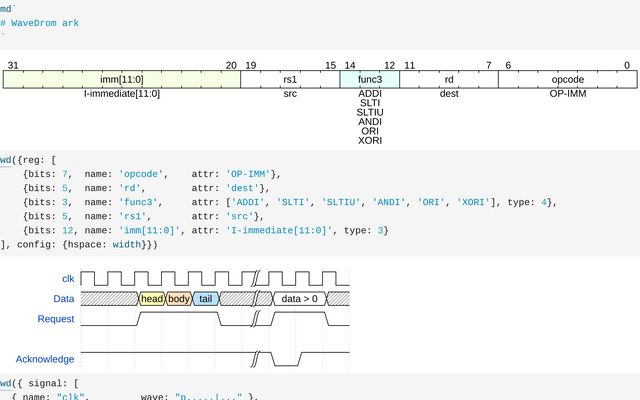Click bit number 0 above the register

click(627, 65)
